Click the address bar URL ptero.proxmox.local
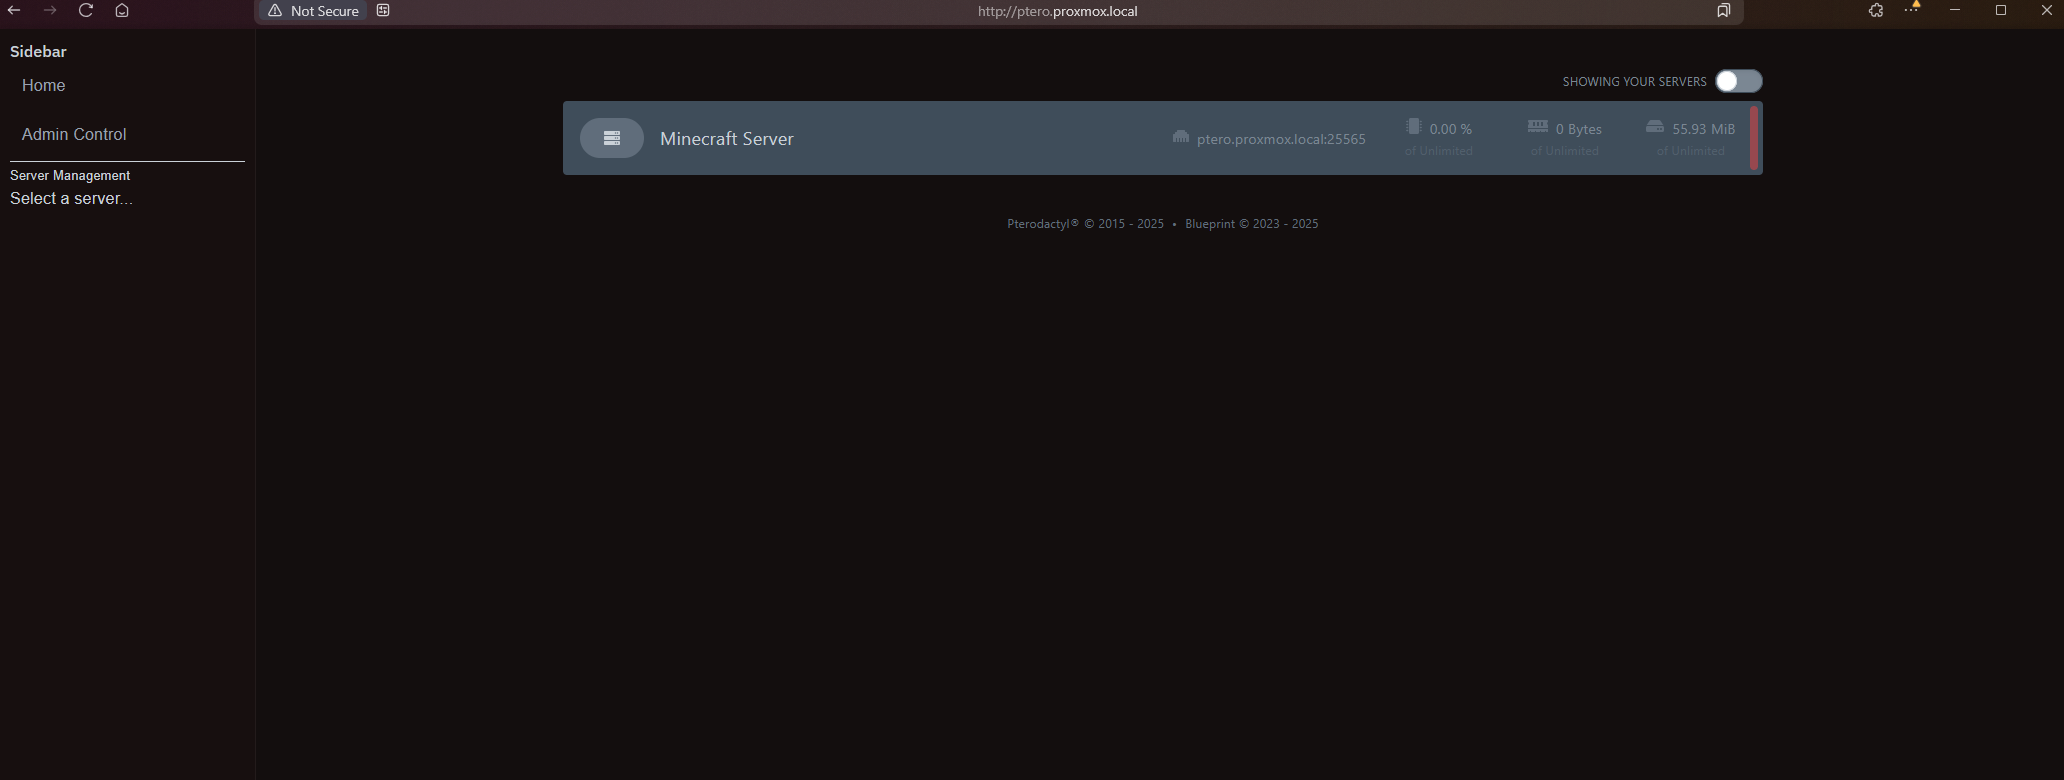This screenshot has width=2064, height=780. (1057, 11)
